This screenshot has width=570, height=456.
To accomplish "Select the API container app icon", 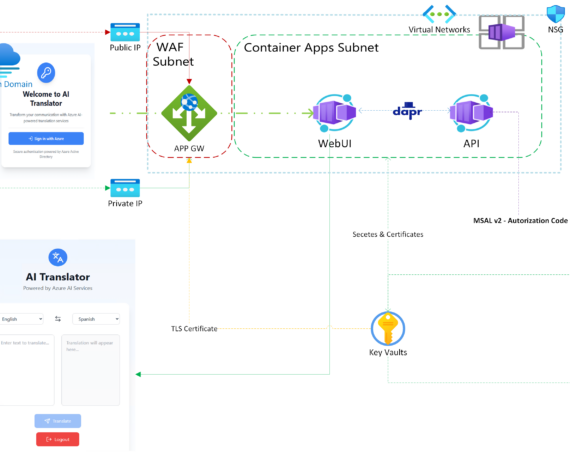I will 471,113.
